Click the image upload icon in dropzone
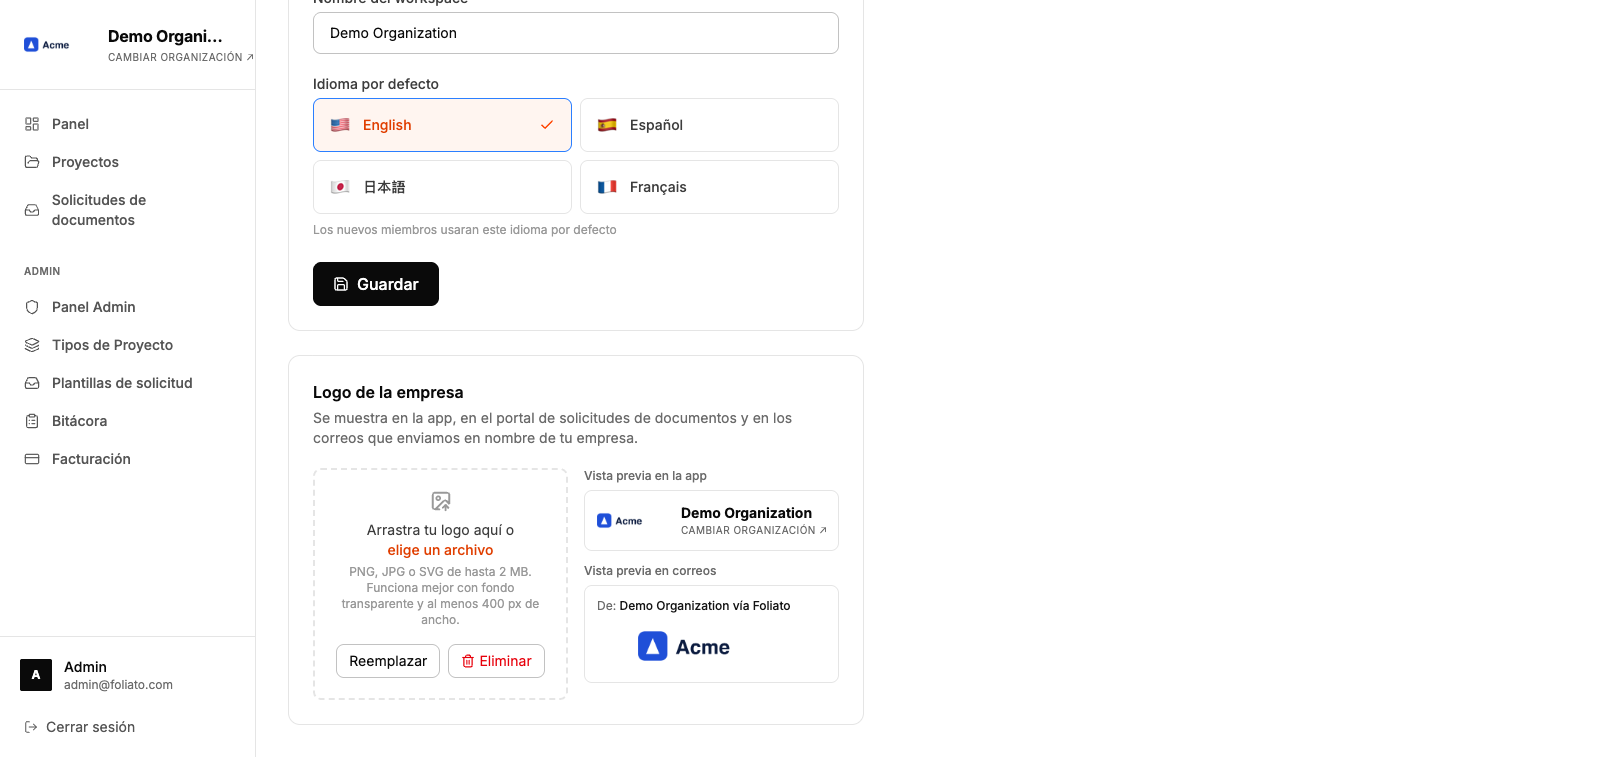 pos(440,501)
